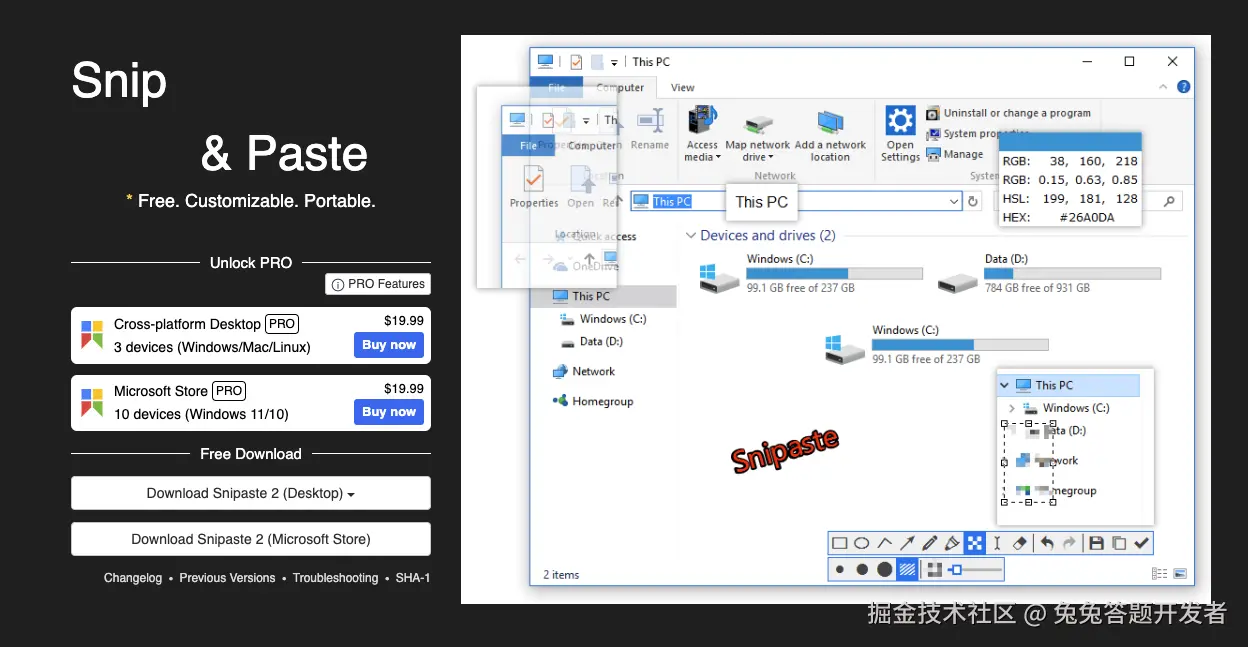Click the This PC address bar field
The width and height of the screenshot is (1248, 647).
pos(796,201)
